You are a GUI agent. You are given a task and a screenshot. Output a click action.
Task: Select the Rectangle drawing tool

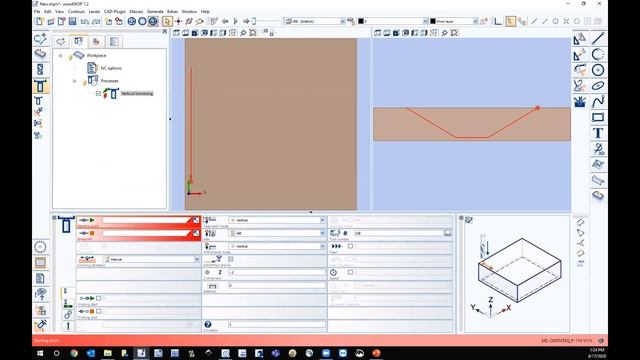pyautogui.click(x=598, y=118)
